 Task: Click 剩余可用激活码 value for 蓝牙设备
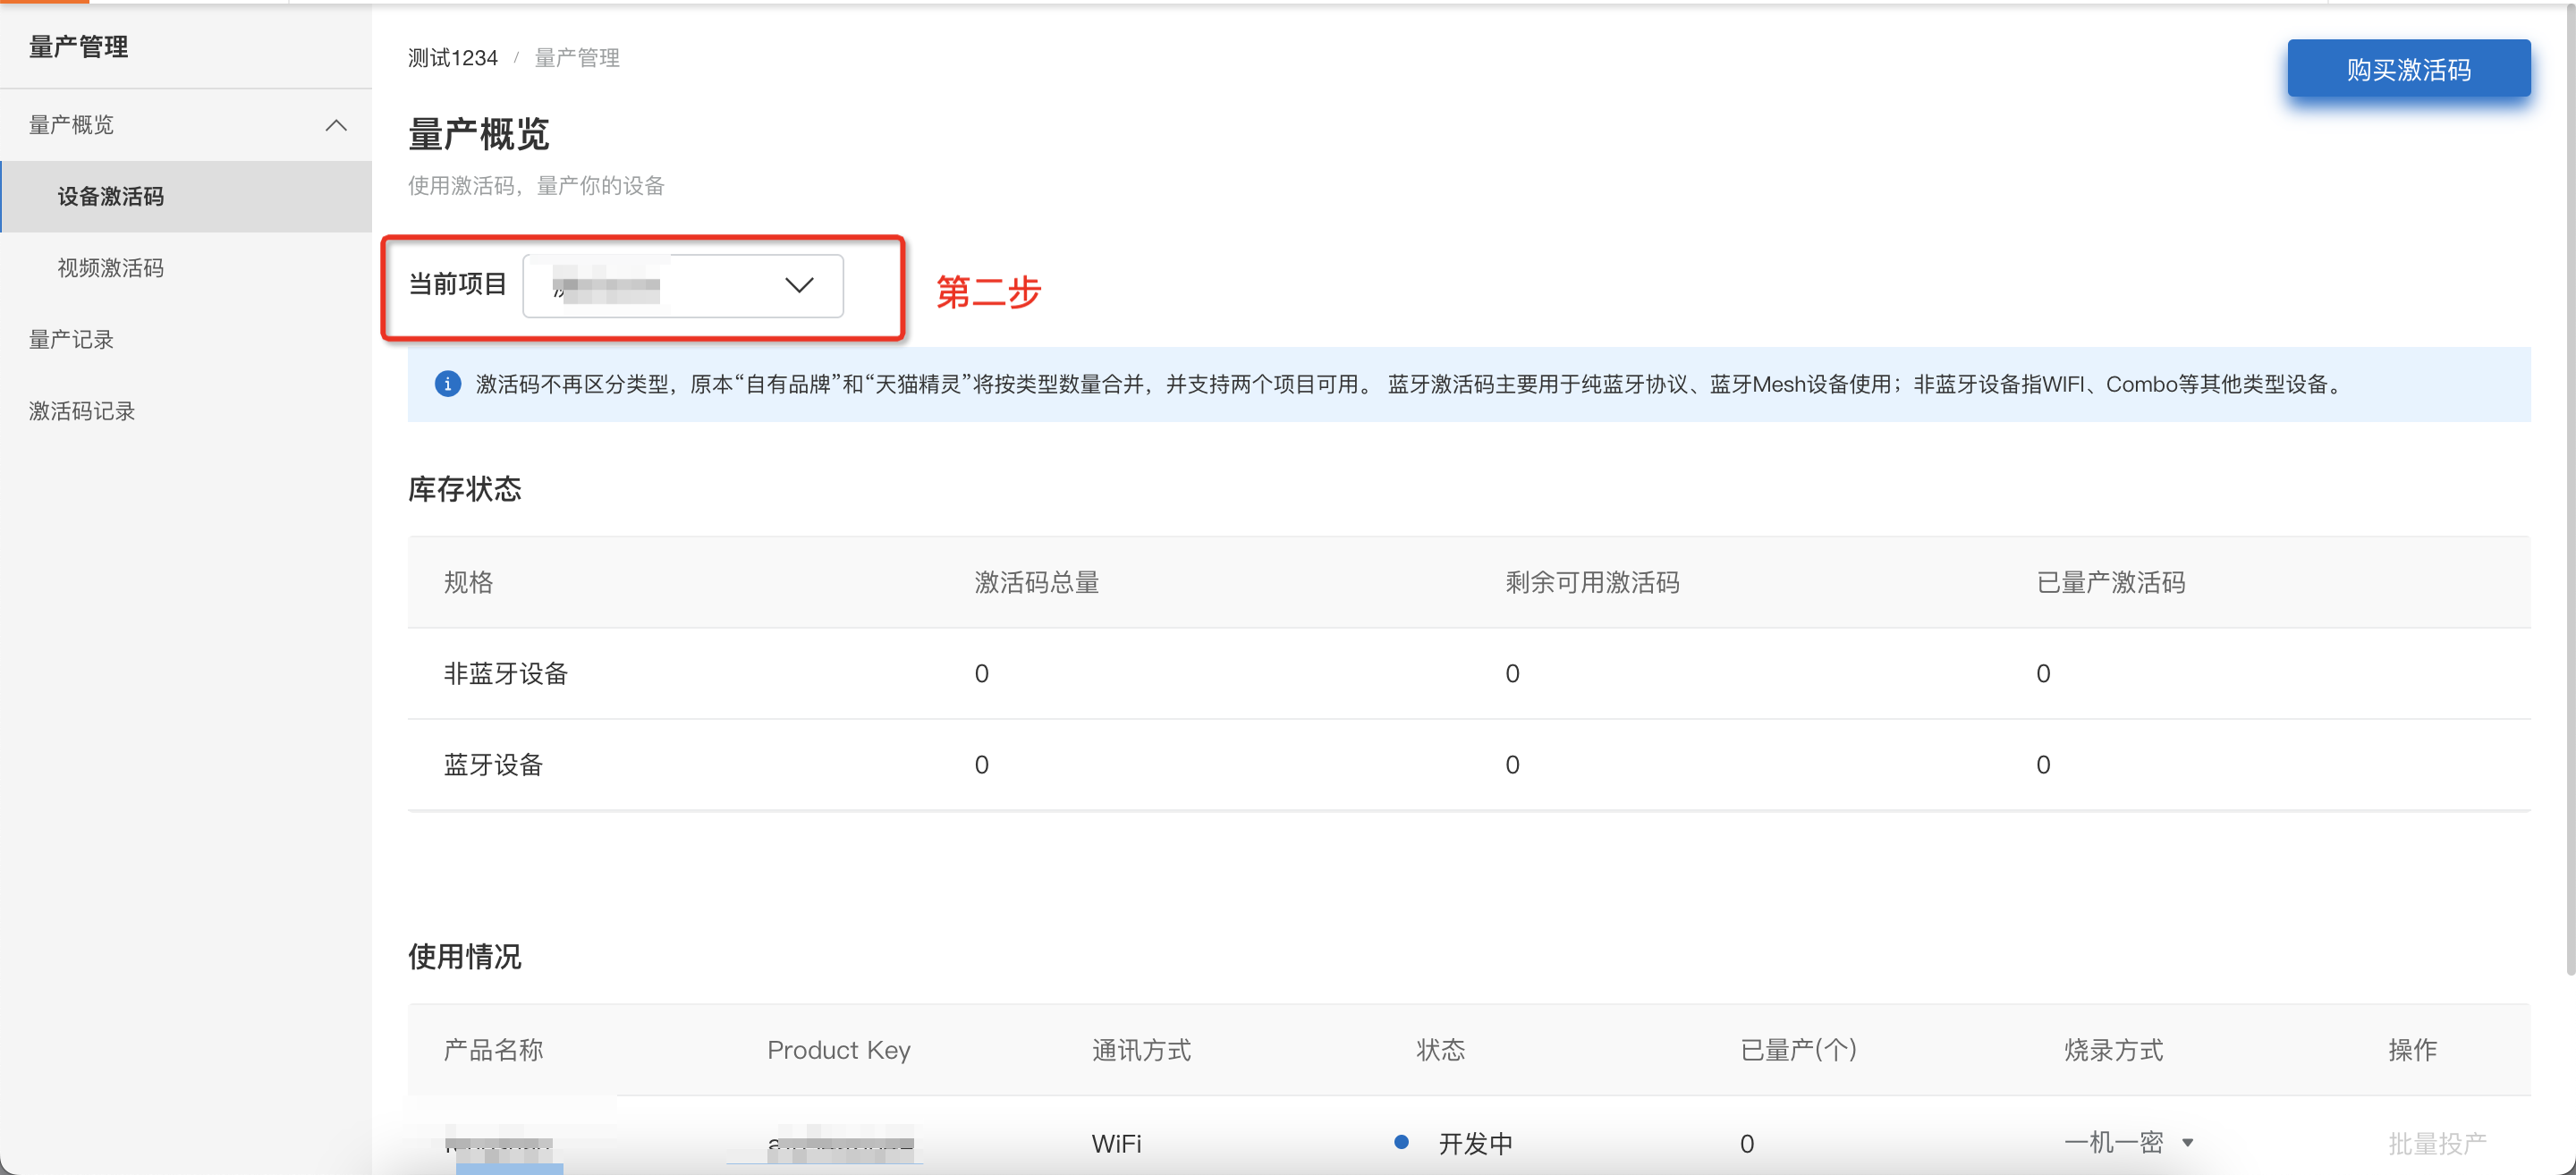[x=1512, y=764]
